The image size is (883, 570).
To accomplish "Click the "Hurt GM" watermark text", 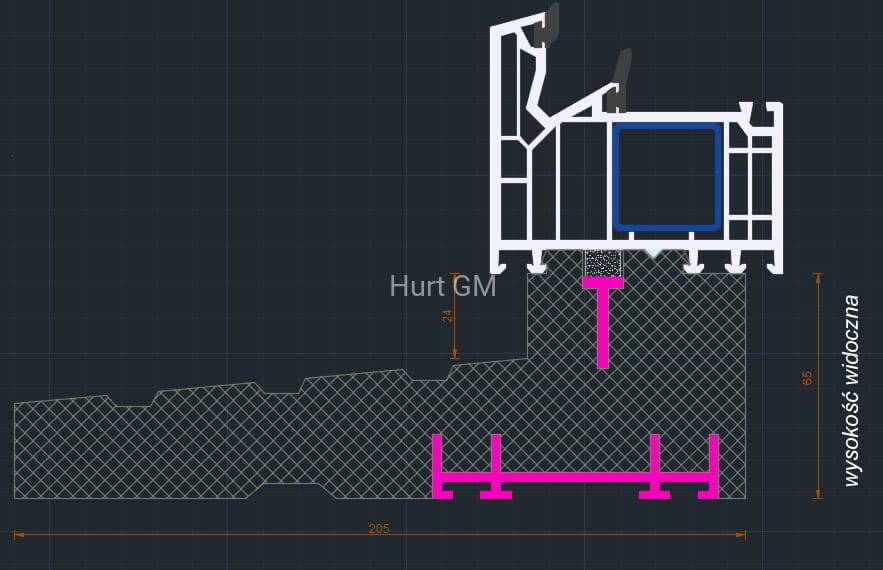I will pyautogui.click(x=443, y=286).
